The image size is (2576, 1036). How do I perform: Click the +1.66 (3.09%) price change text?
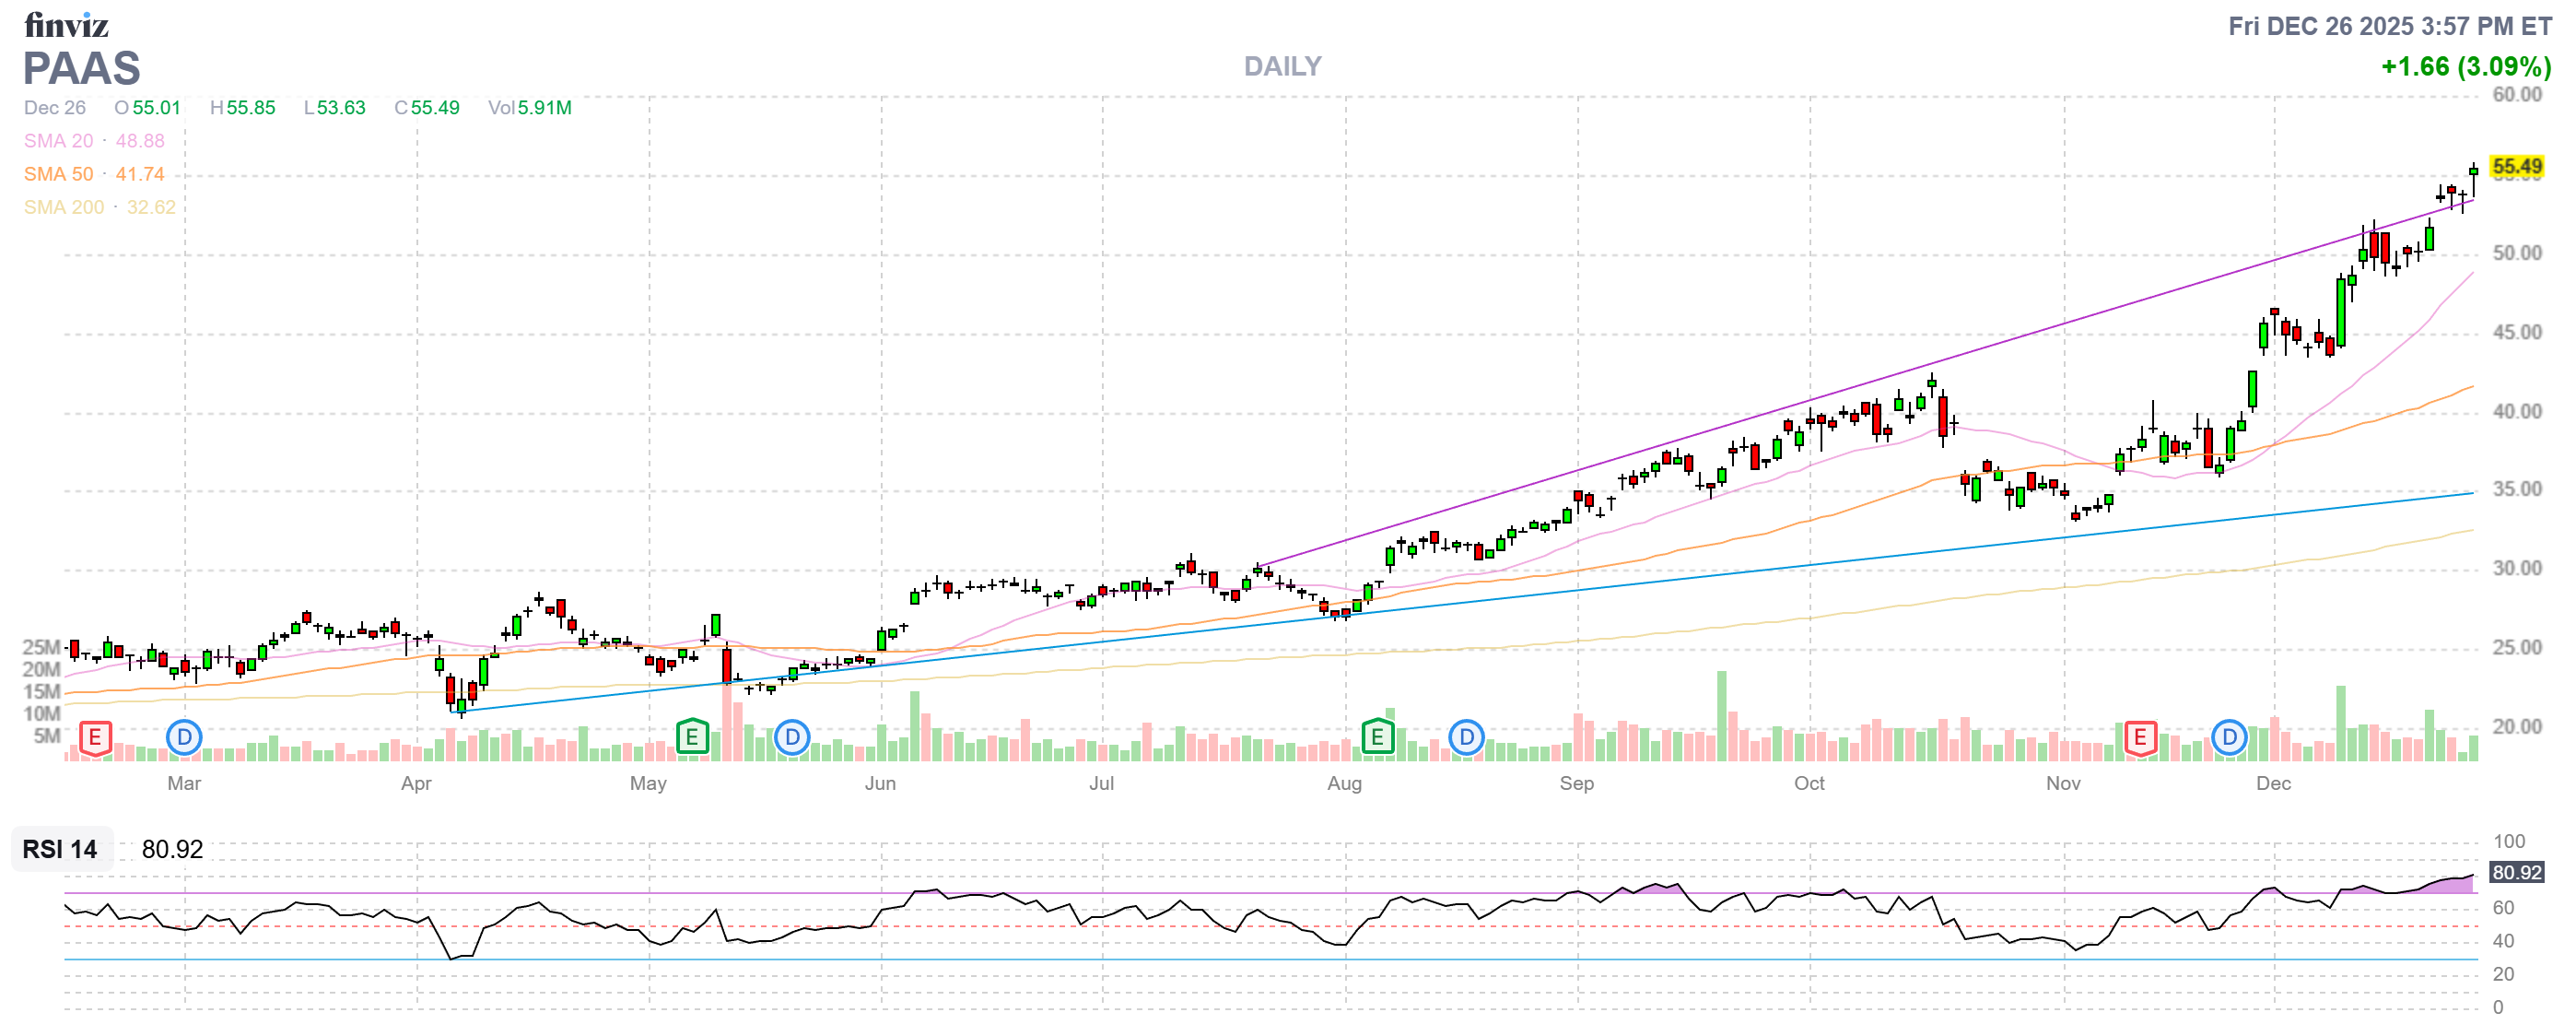click(x=2466, y=67)
